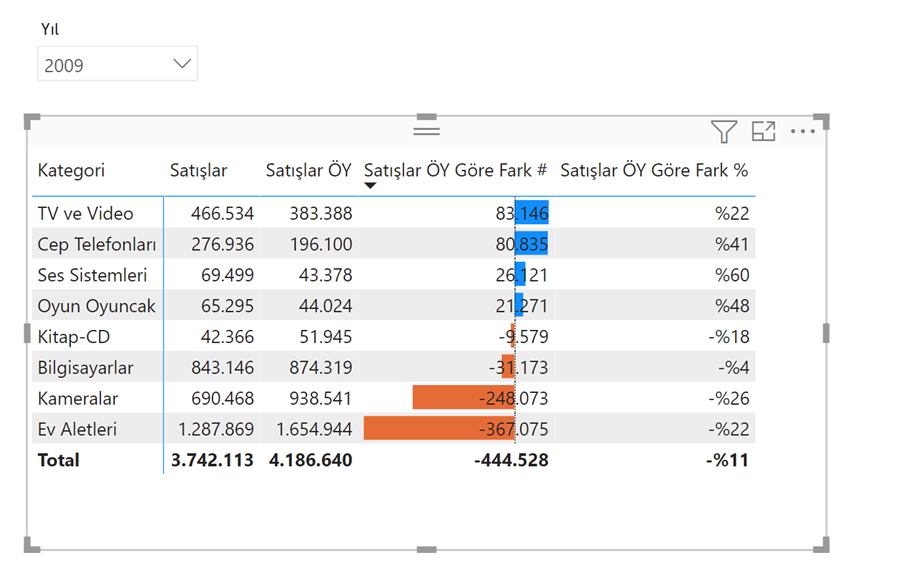Click the bottom-middle resize handle
Image resolution: width=900 pixels, height=570 pixels.
click(426, 549)
